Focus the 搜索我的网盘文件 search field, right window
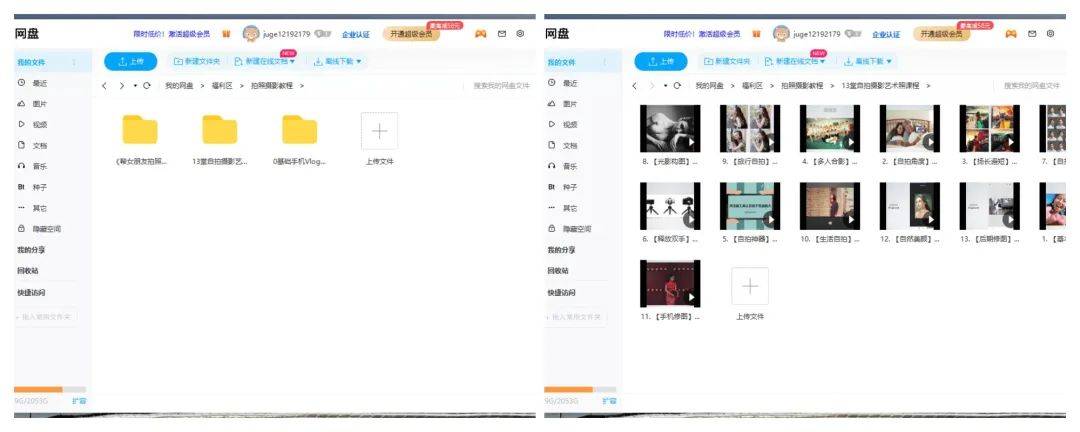1080x432 pixels. click(x=1031, y=86)
